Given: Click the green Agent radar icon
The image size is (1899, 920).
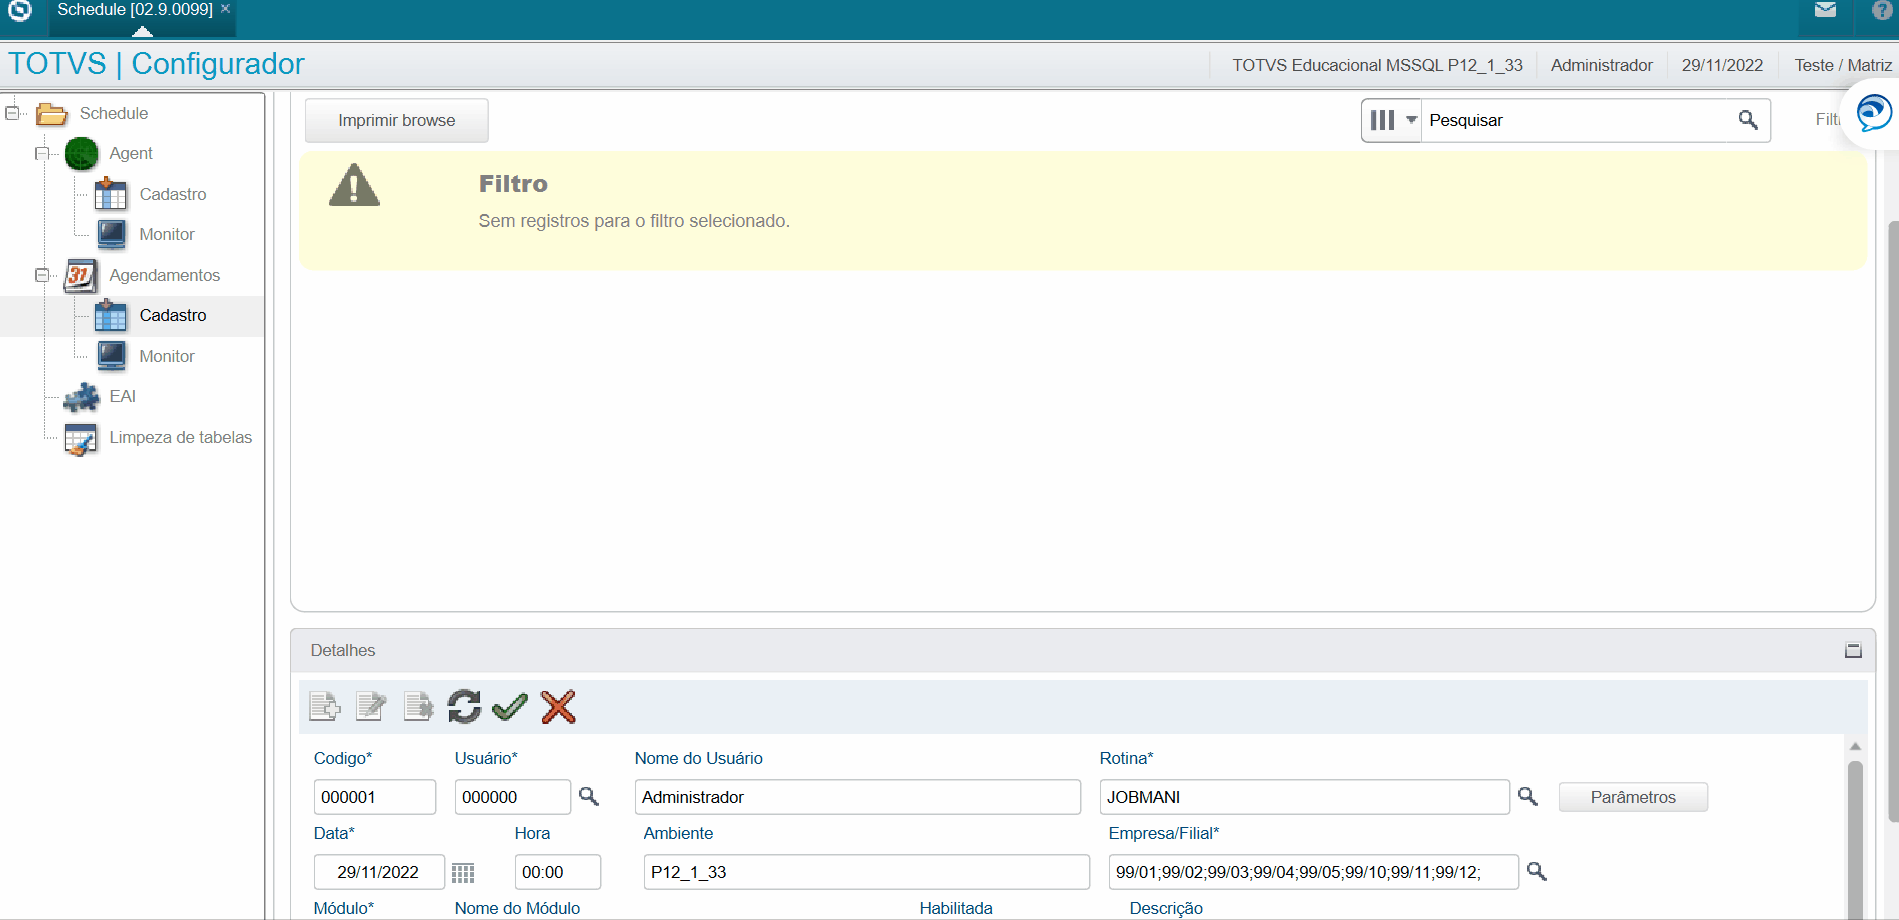Looking at the screenshot, I should click(81, 154).
